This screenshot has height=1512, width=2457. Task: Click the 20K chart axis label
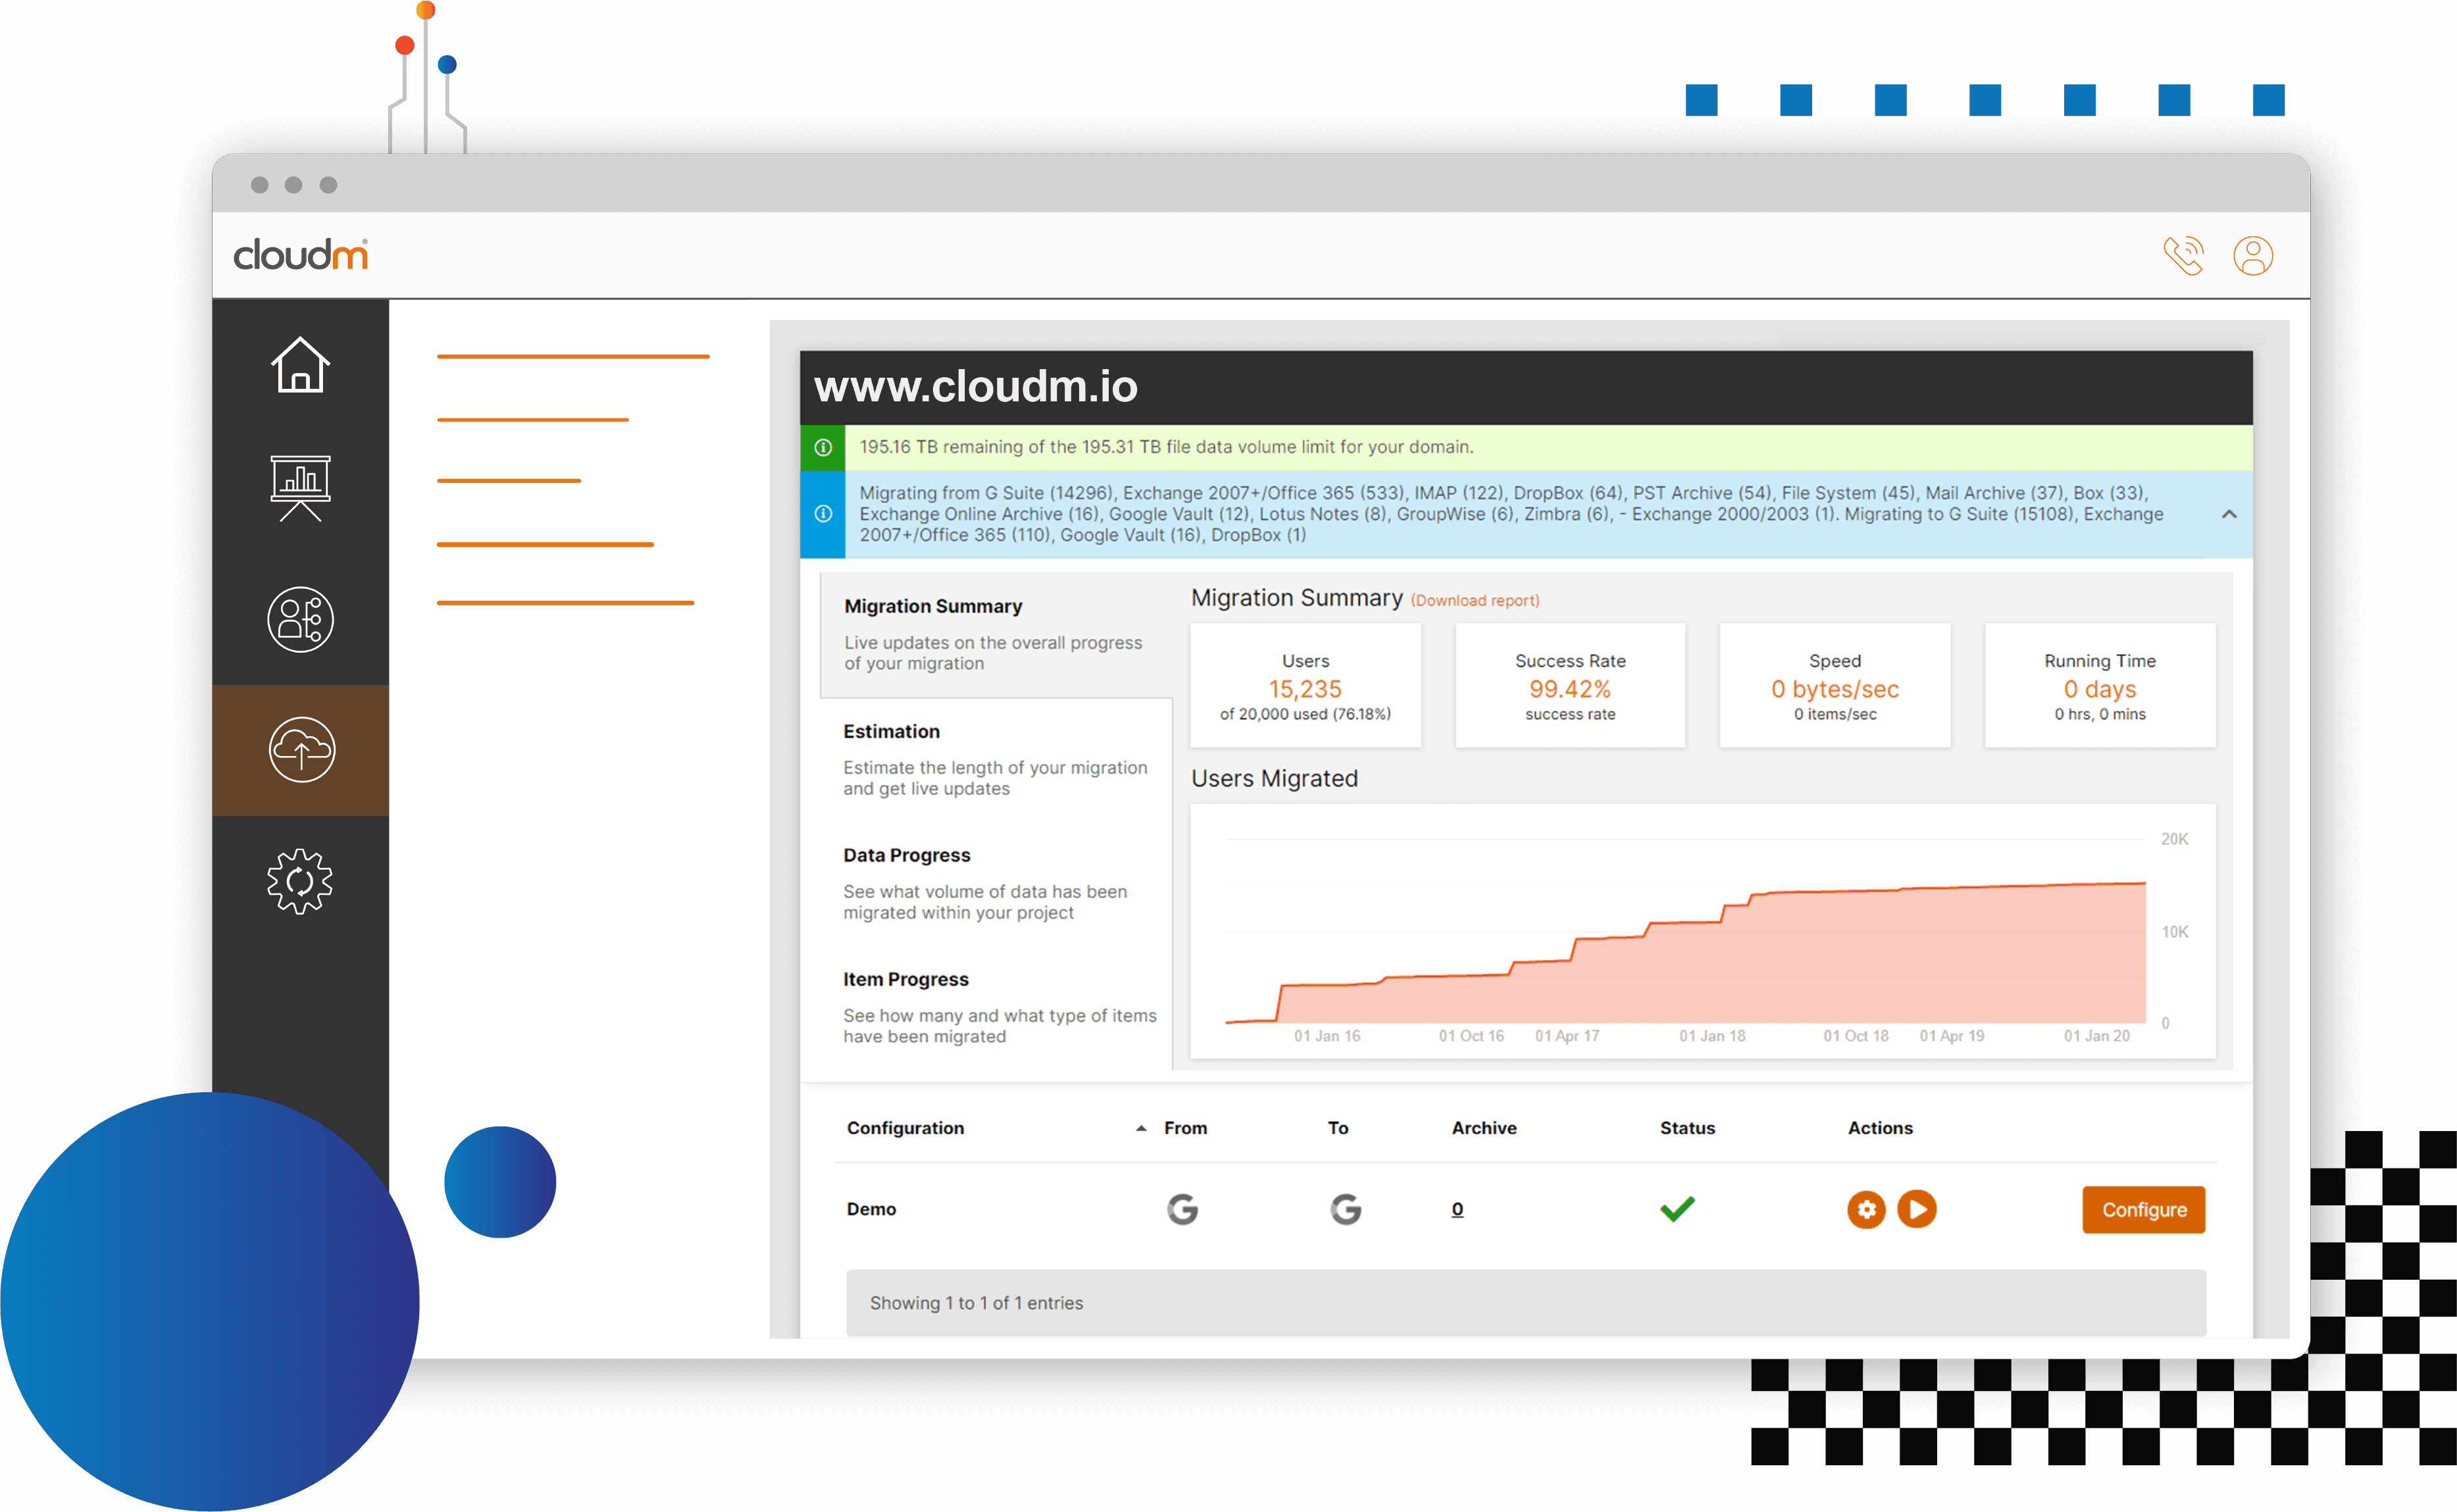(x=2174, y=839)
